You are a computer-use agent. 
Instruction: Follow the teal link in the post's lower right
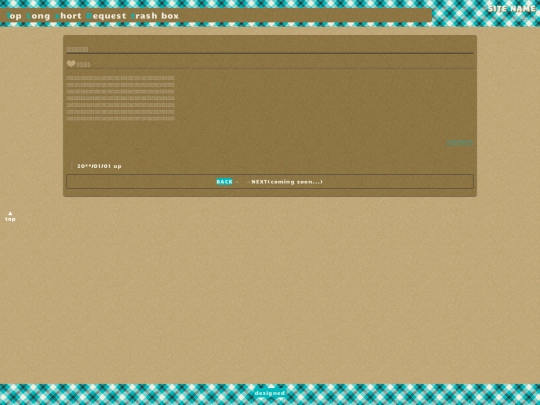pos(459,143)
